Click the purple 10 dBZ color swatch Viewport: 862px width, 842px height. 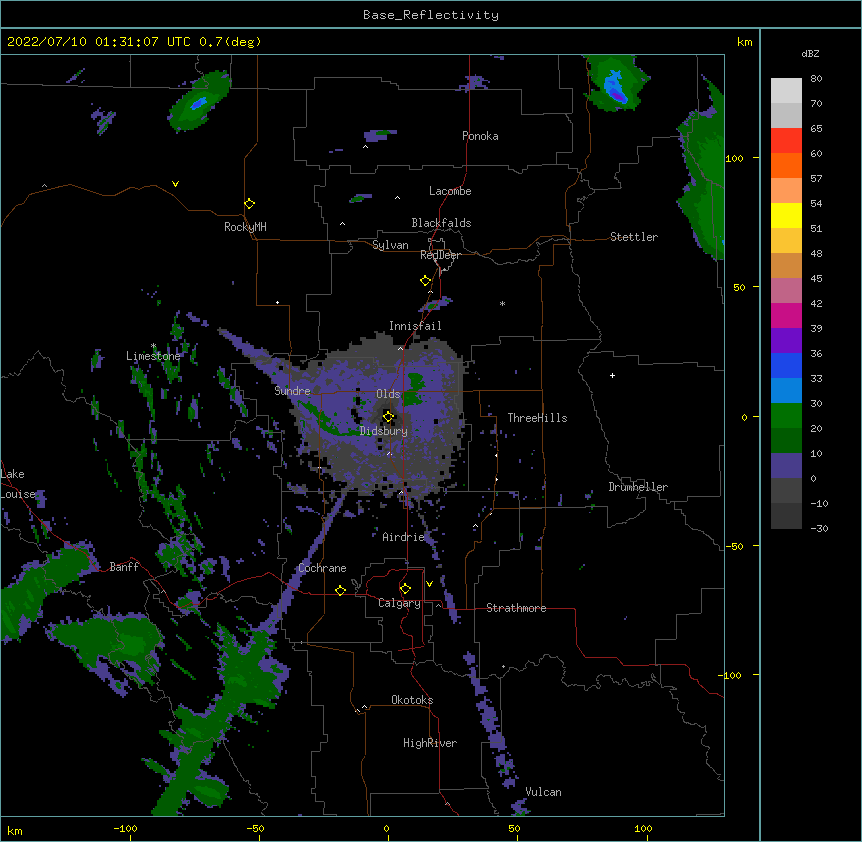pos(786,466)
